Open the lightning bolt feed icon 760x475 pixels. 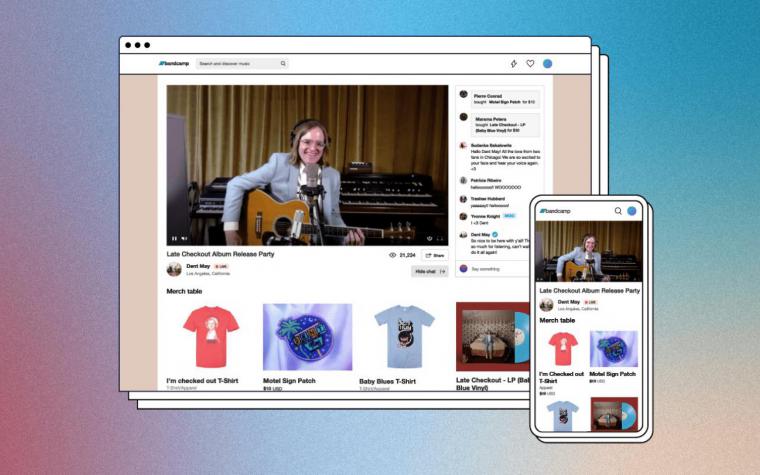(514, 63)
